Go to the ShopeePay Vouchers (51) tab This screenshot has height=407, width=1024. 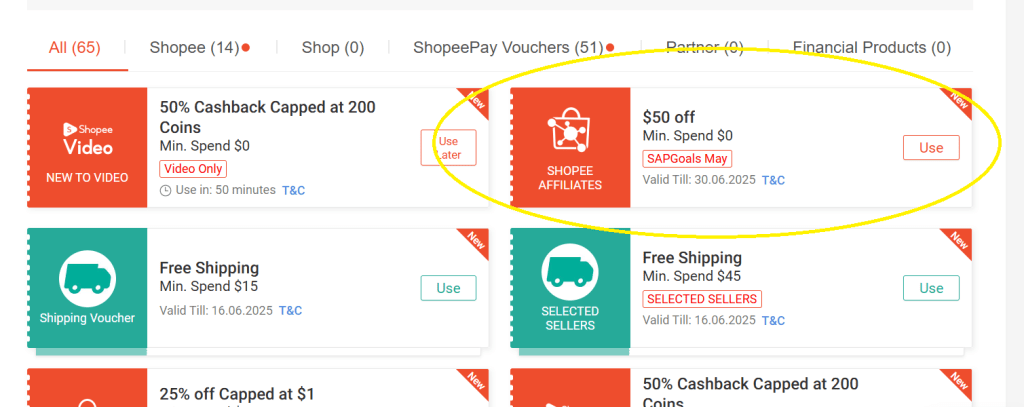(508, 47)
